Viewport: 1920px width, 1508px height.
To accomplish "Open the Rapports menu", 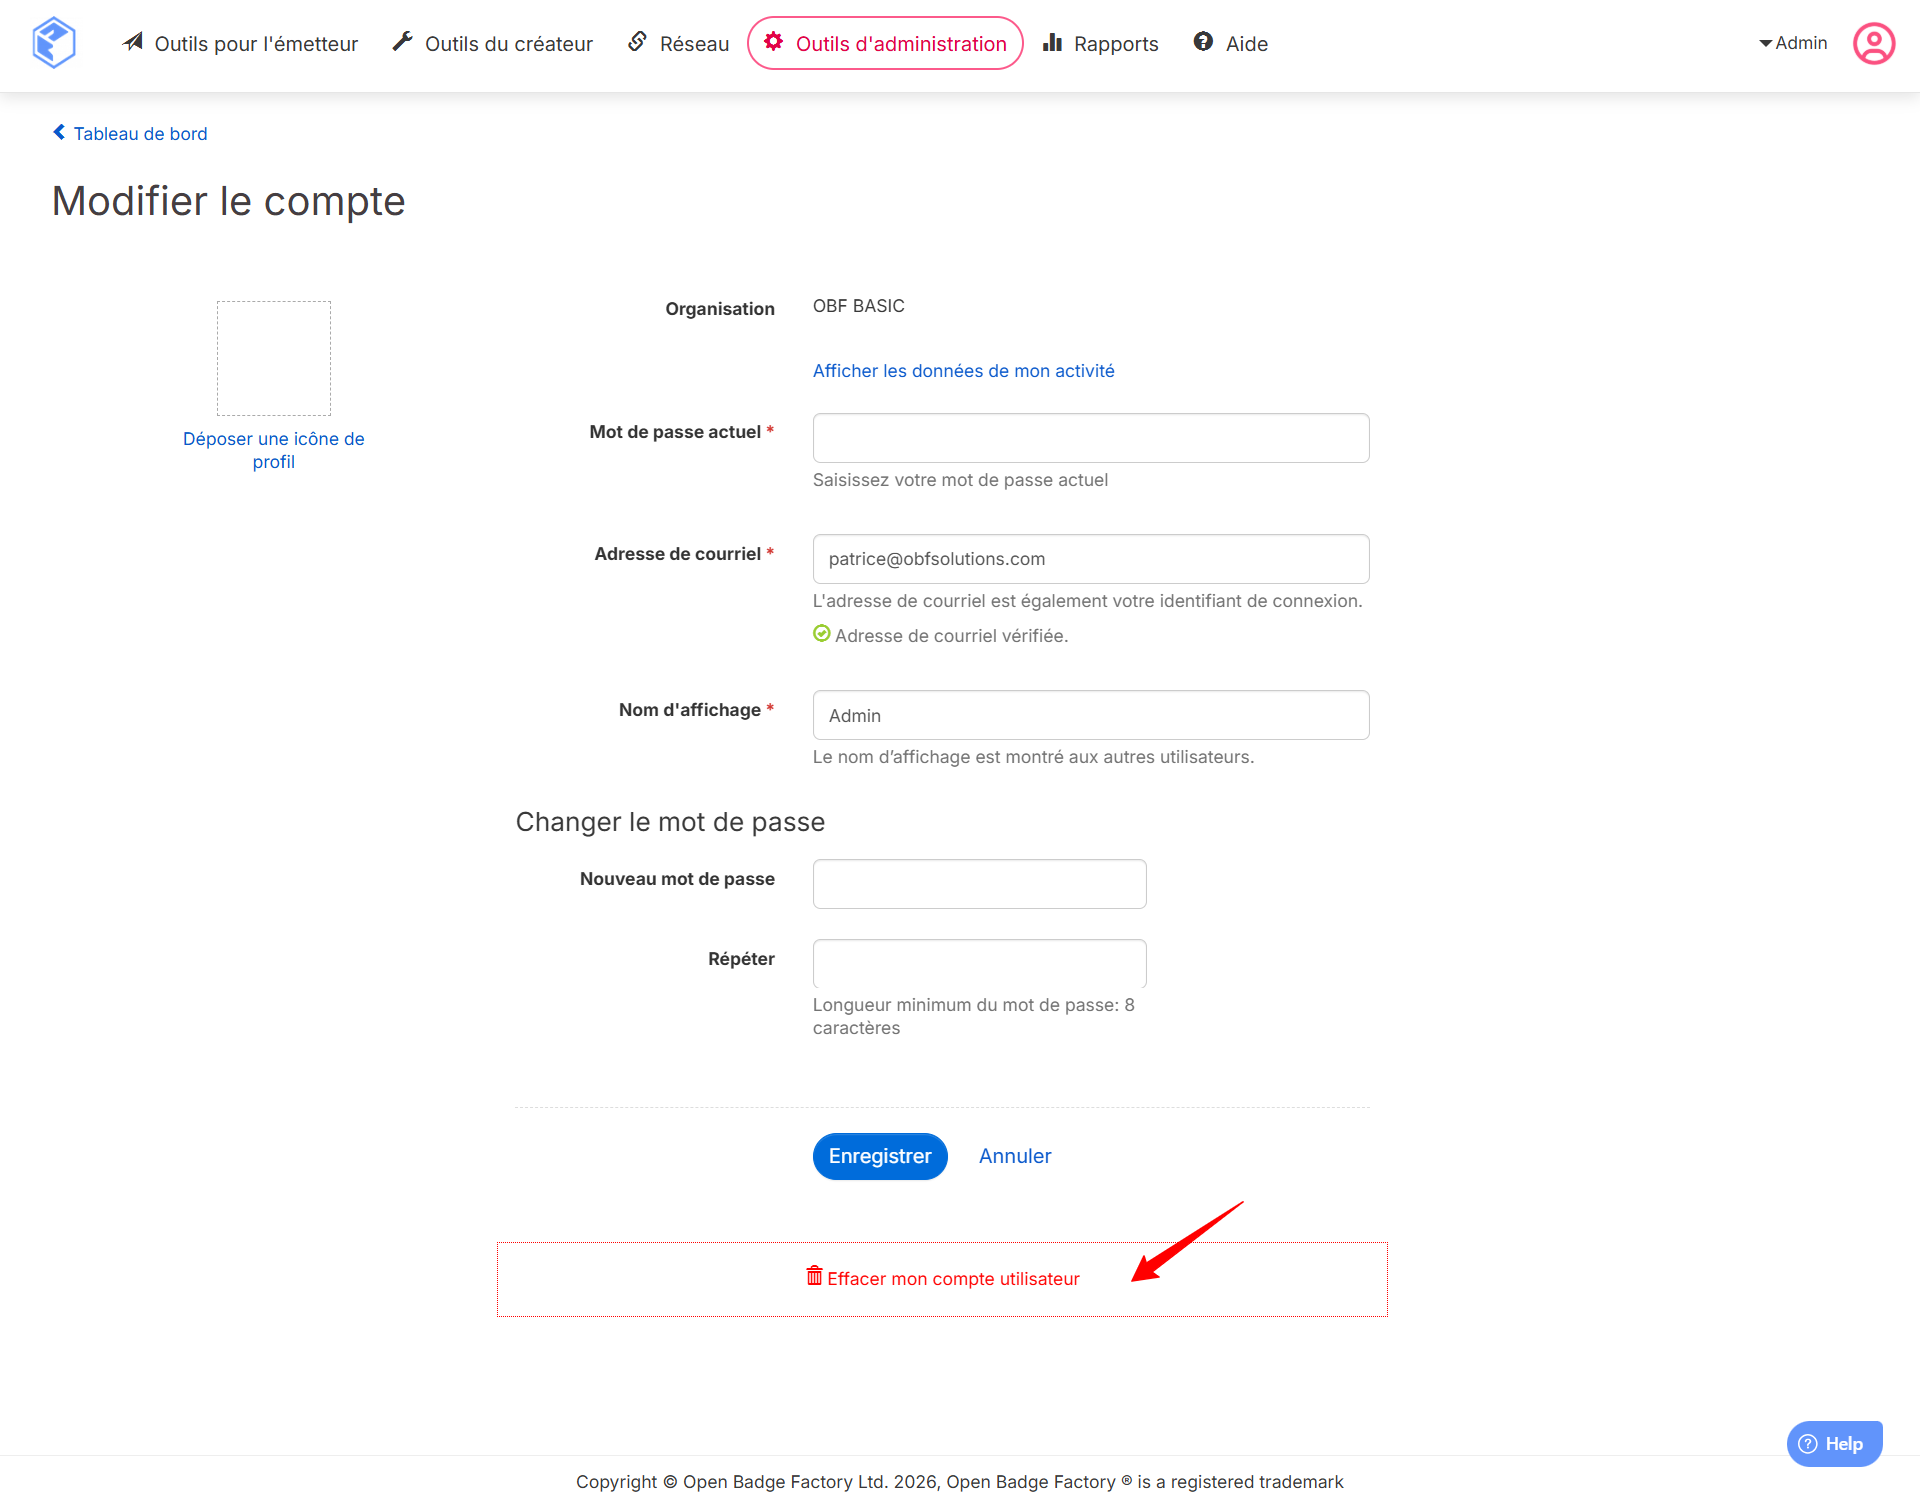I will (x=1100, y=44).
